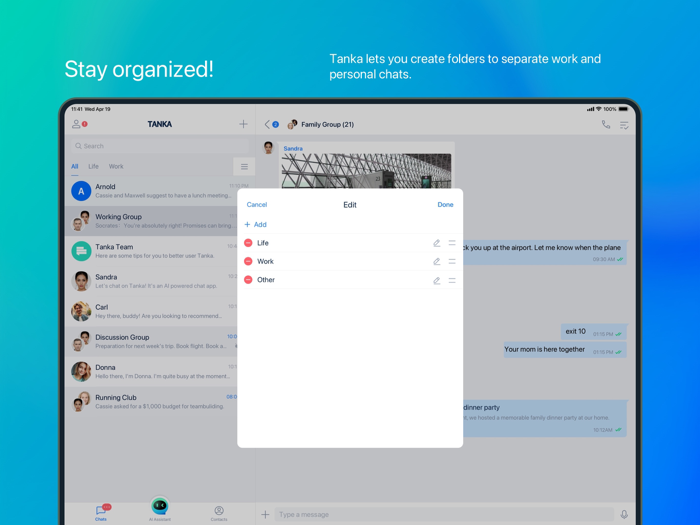The width and height of the screenshot is (700, 525).
Task: Go to the Contacts bottom tab
Action: pos(219,513)
